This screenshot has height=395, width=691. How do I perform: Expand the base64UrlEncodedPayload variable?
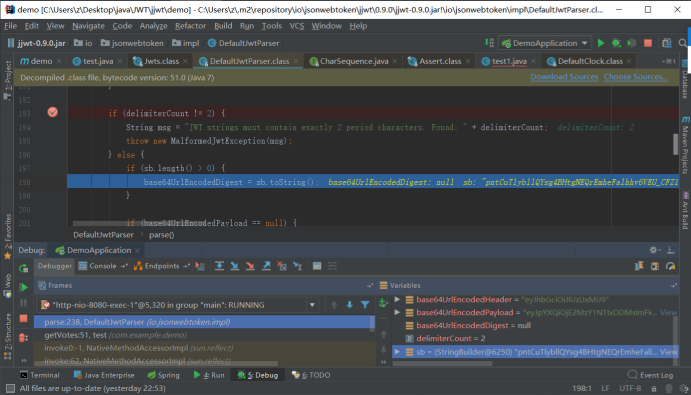coord(397,312)
